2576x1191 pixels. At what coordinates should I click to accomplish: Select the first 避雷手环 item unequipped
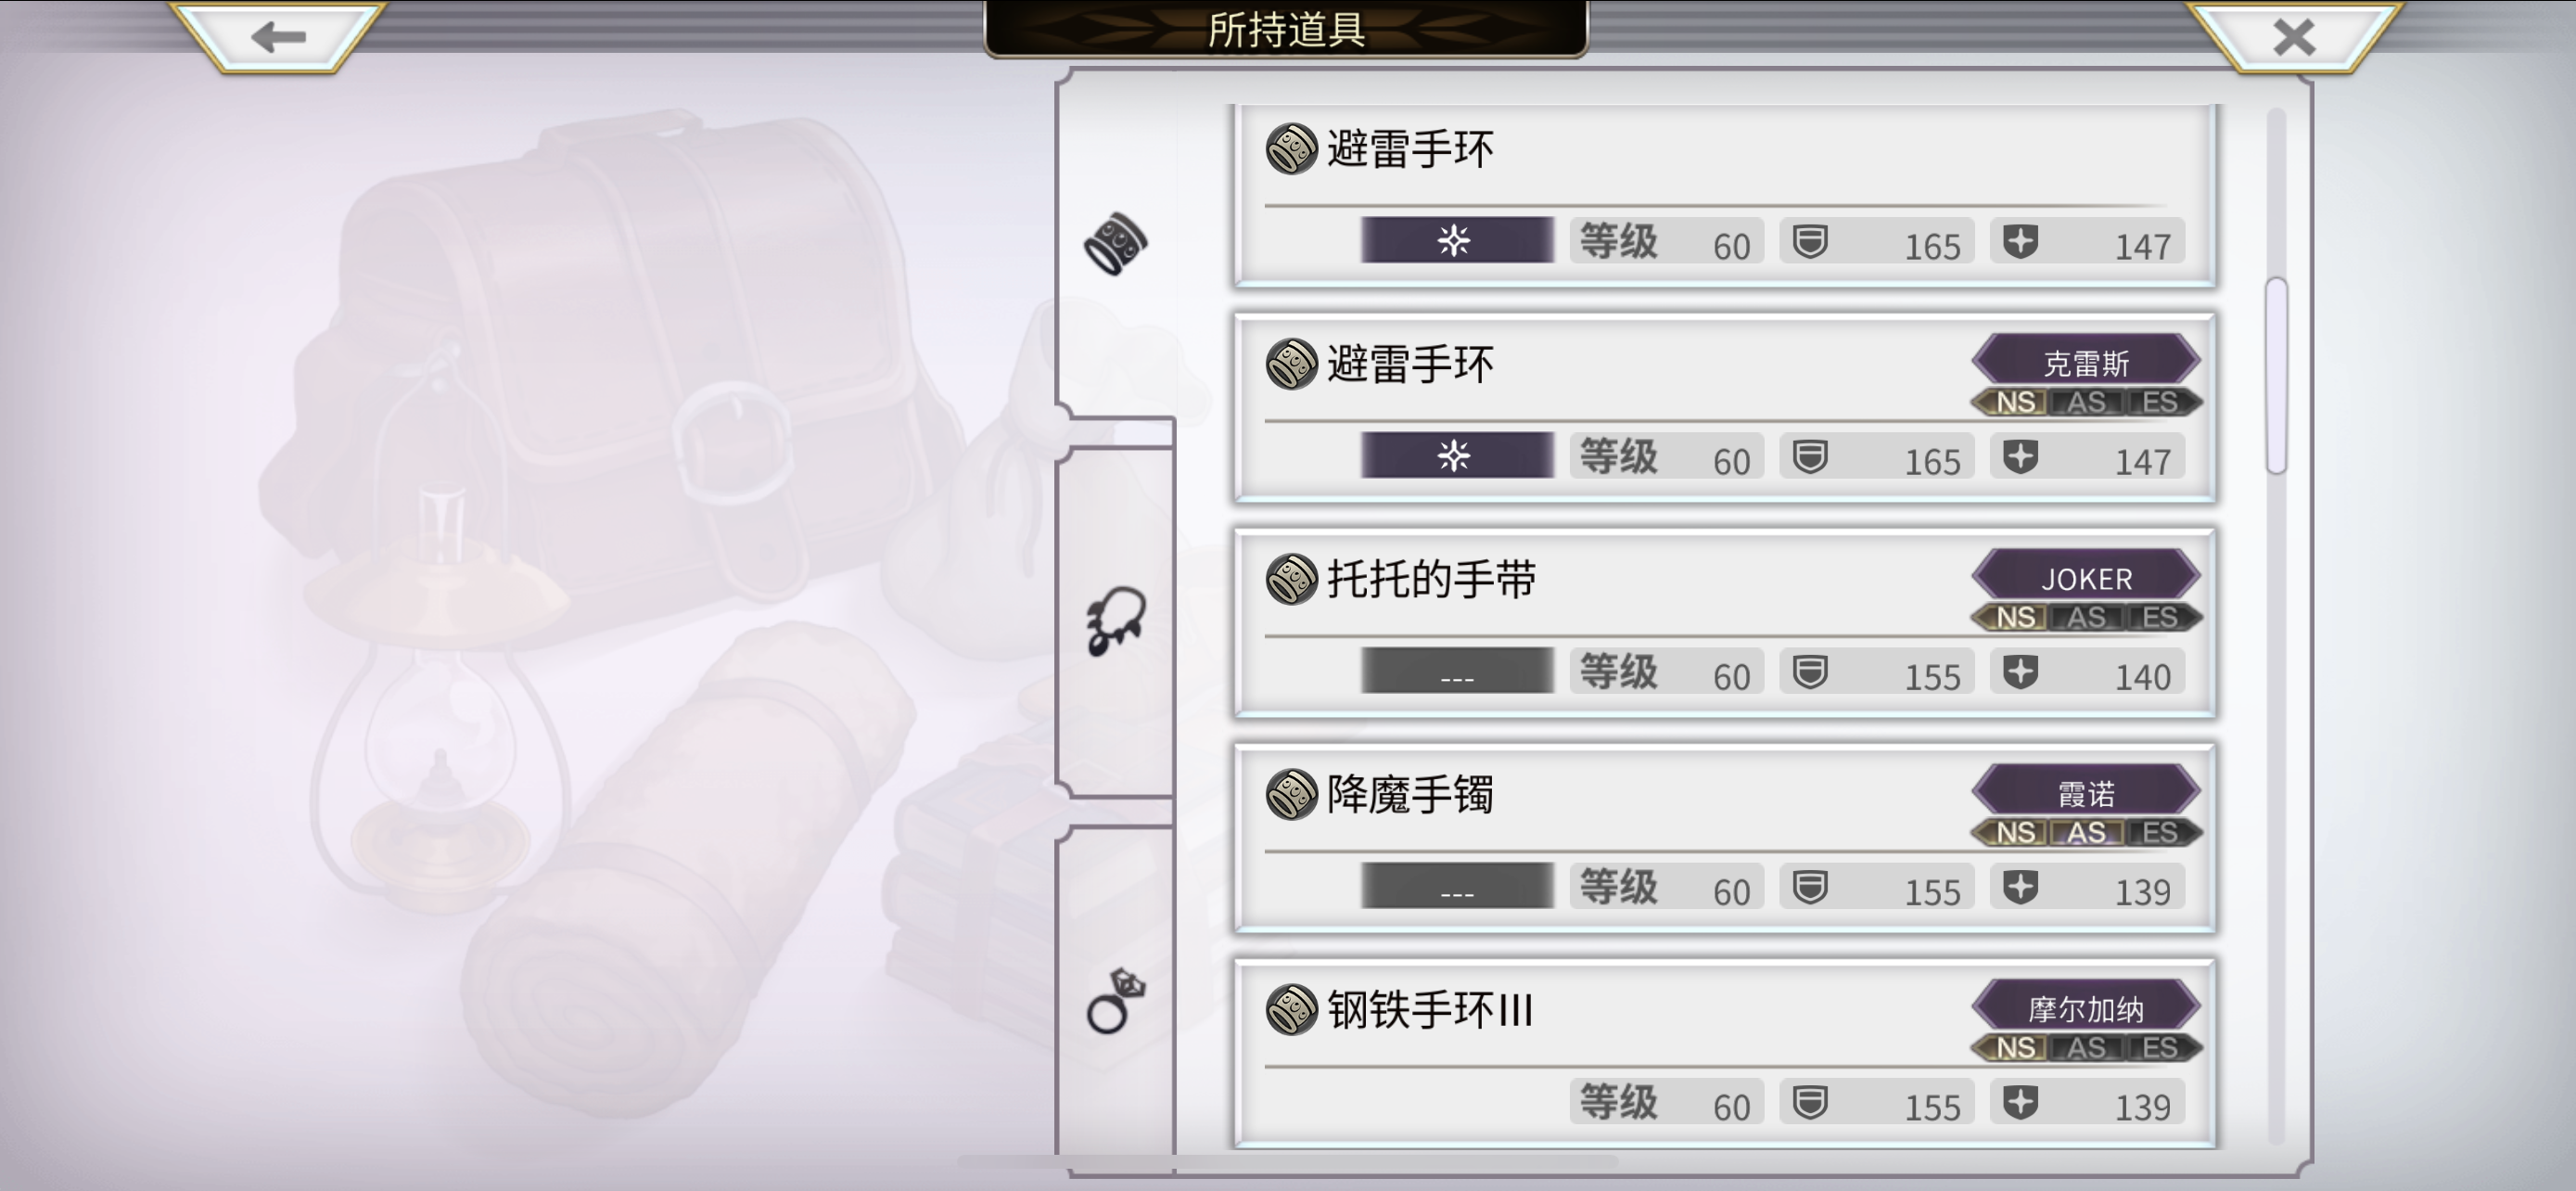coord(1725,196)
